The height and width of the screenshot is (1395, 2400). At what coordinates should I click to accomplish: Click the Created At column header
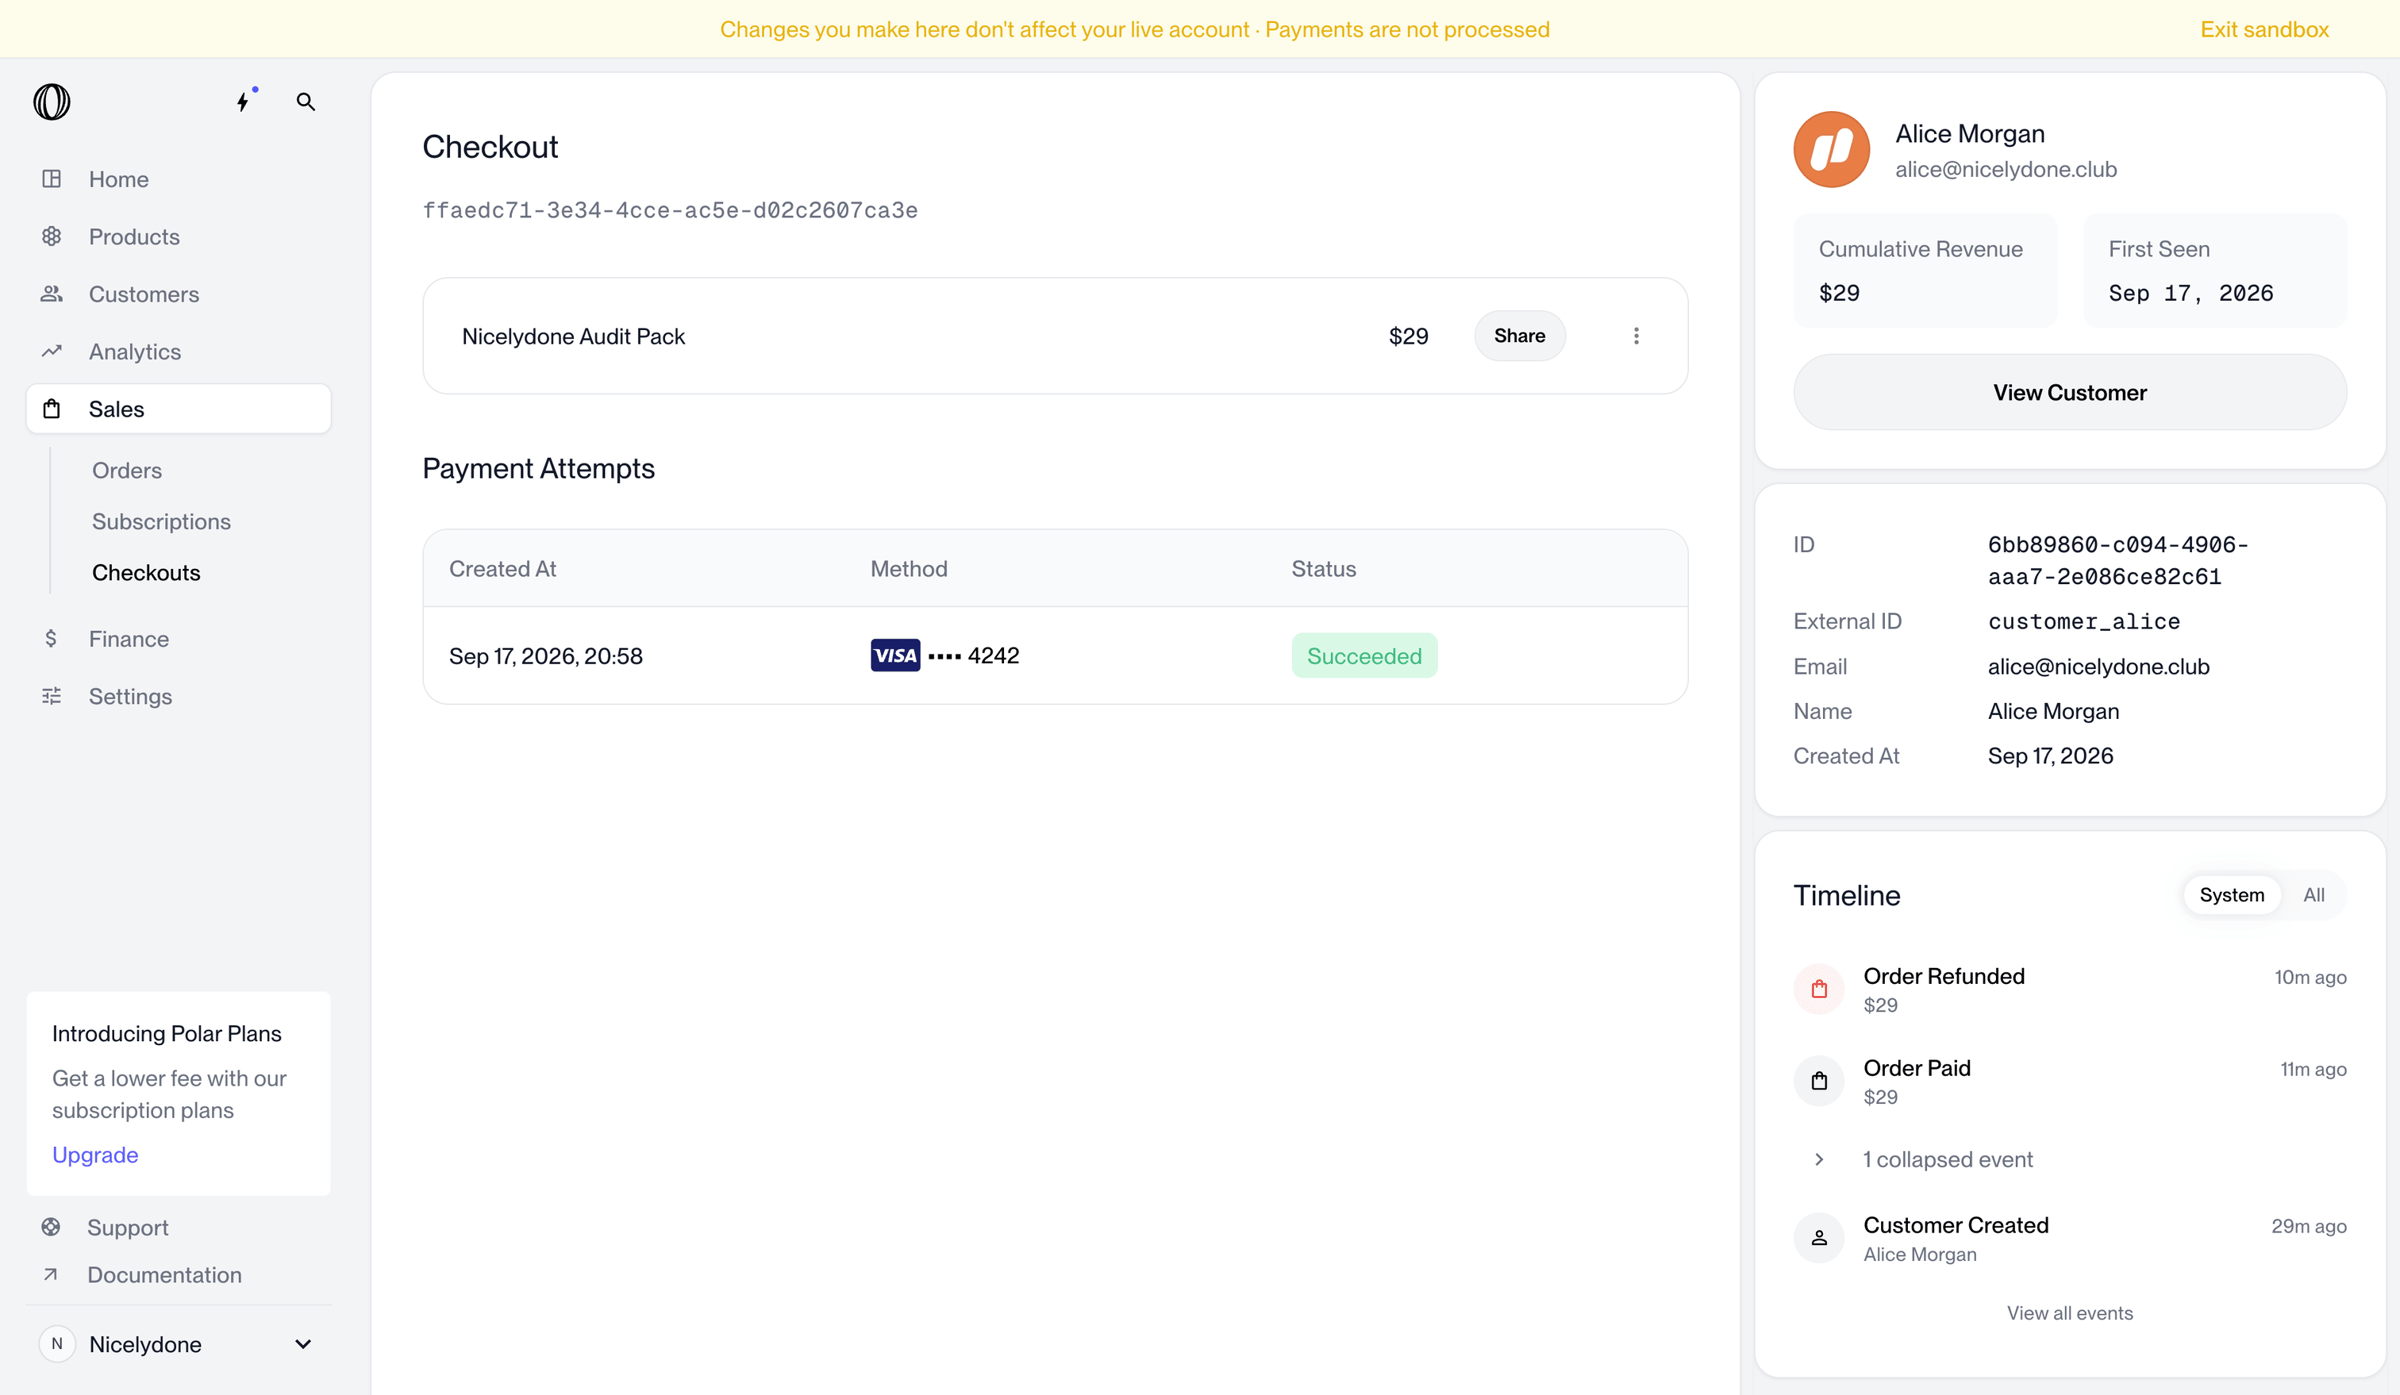pyautogui.click(x=503, y=568)
